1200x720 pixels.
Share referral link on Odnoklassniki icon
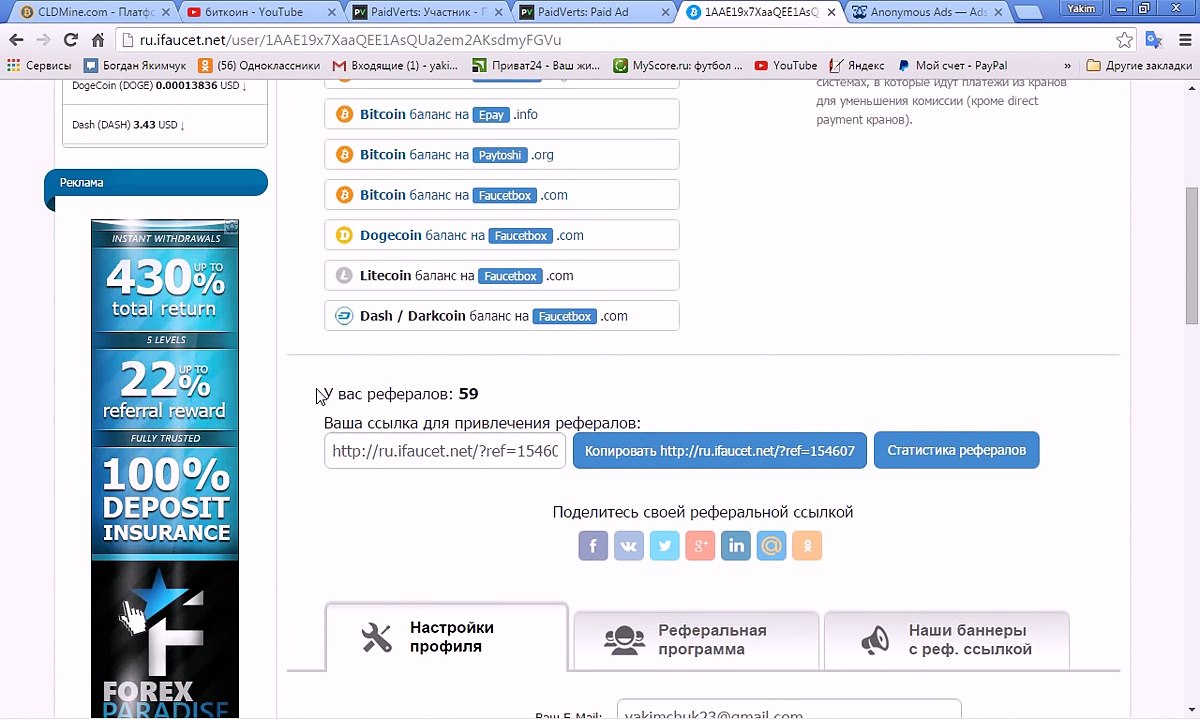click(807, 545)
